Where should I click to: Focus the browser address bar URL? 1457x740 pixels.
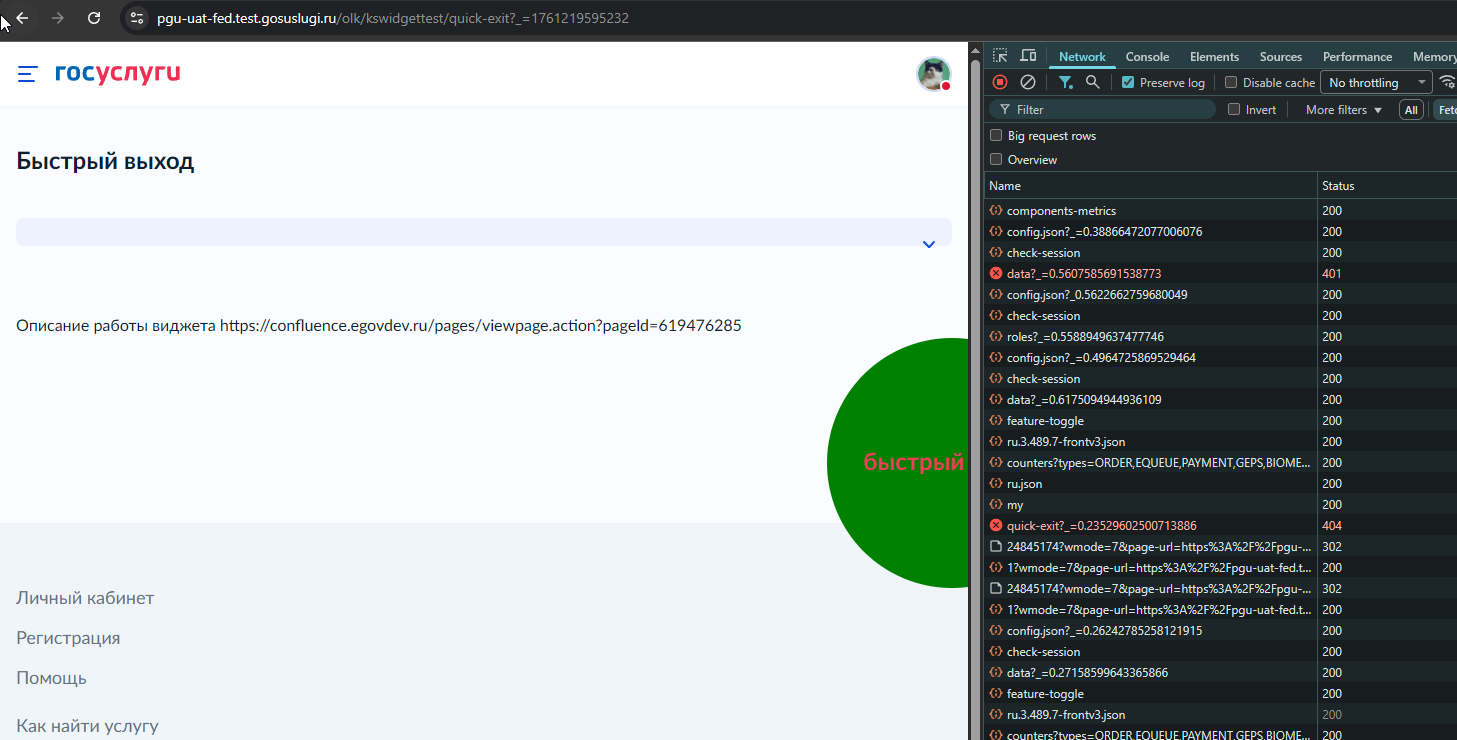tap(393, 18)
